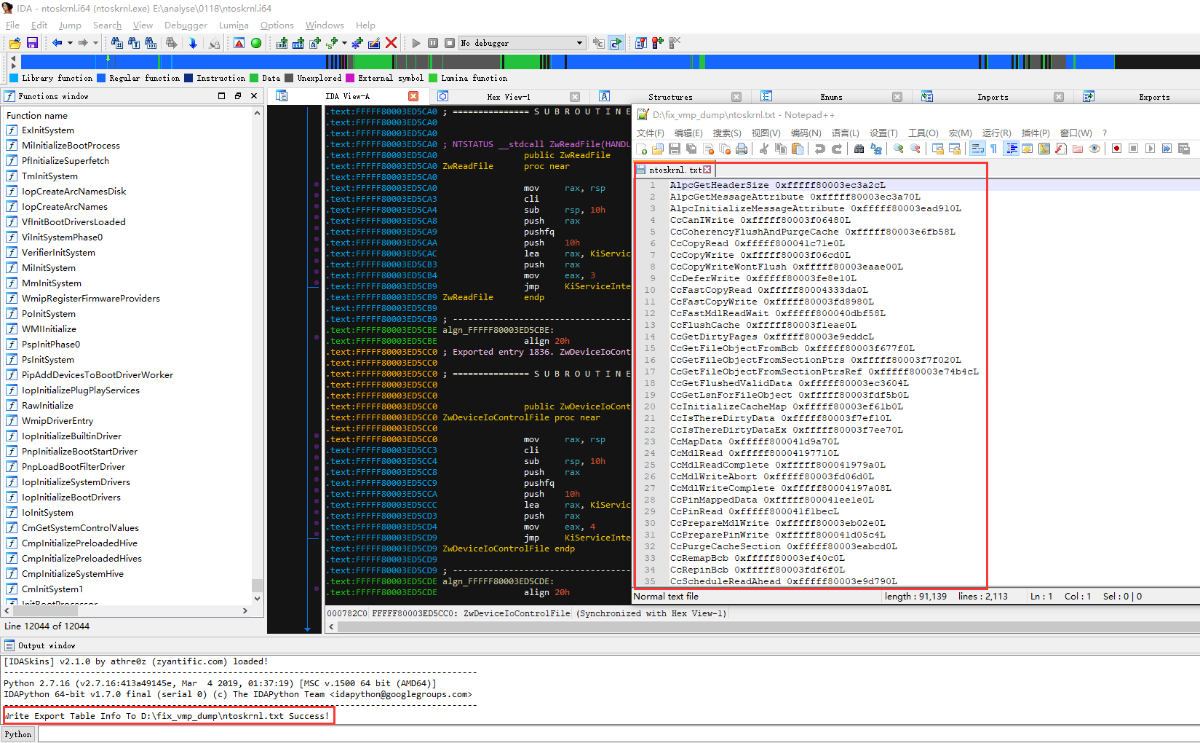Toggle word wrap in Notepad++ toolbar
This screenshot has height=743, width=1200.
click(x=978, y=148)
